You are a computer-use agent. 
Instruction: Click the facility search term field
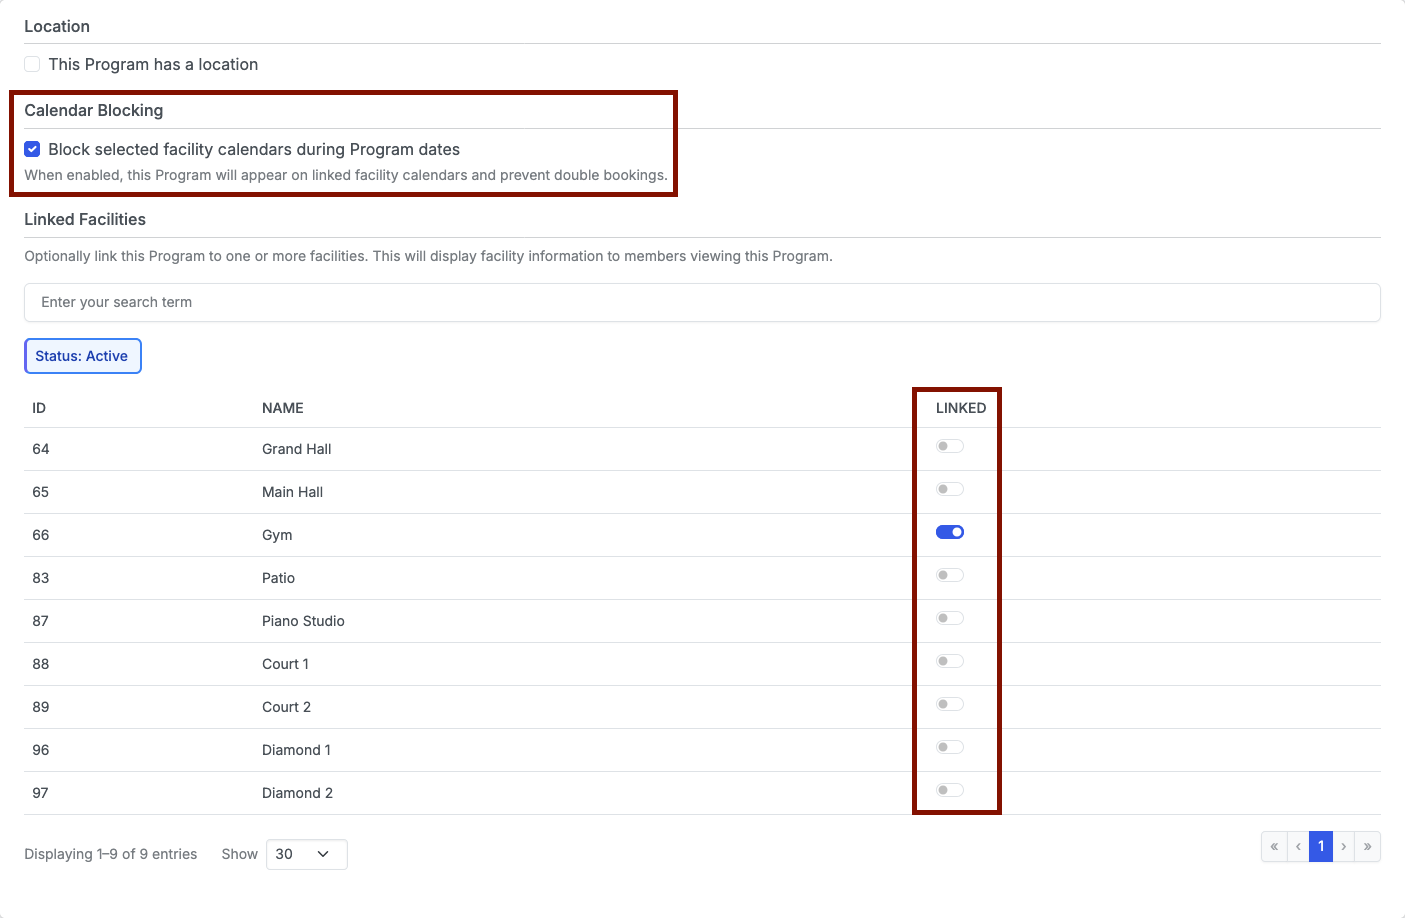click(702, 302)
